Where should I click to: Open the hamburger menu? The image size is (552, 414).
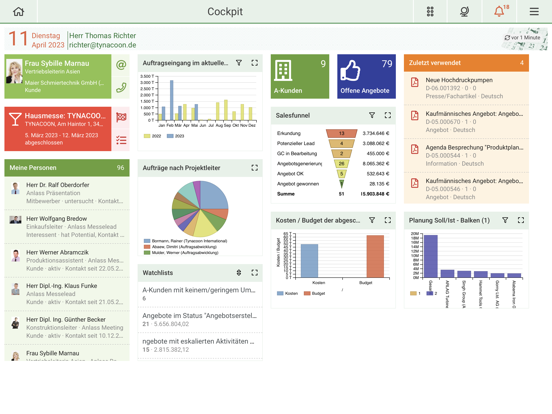(x=534, y=11)
